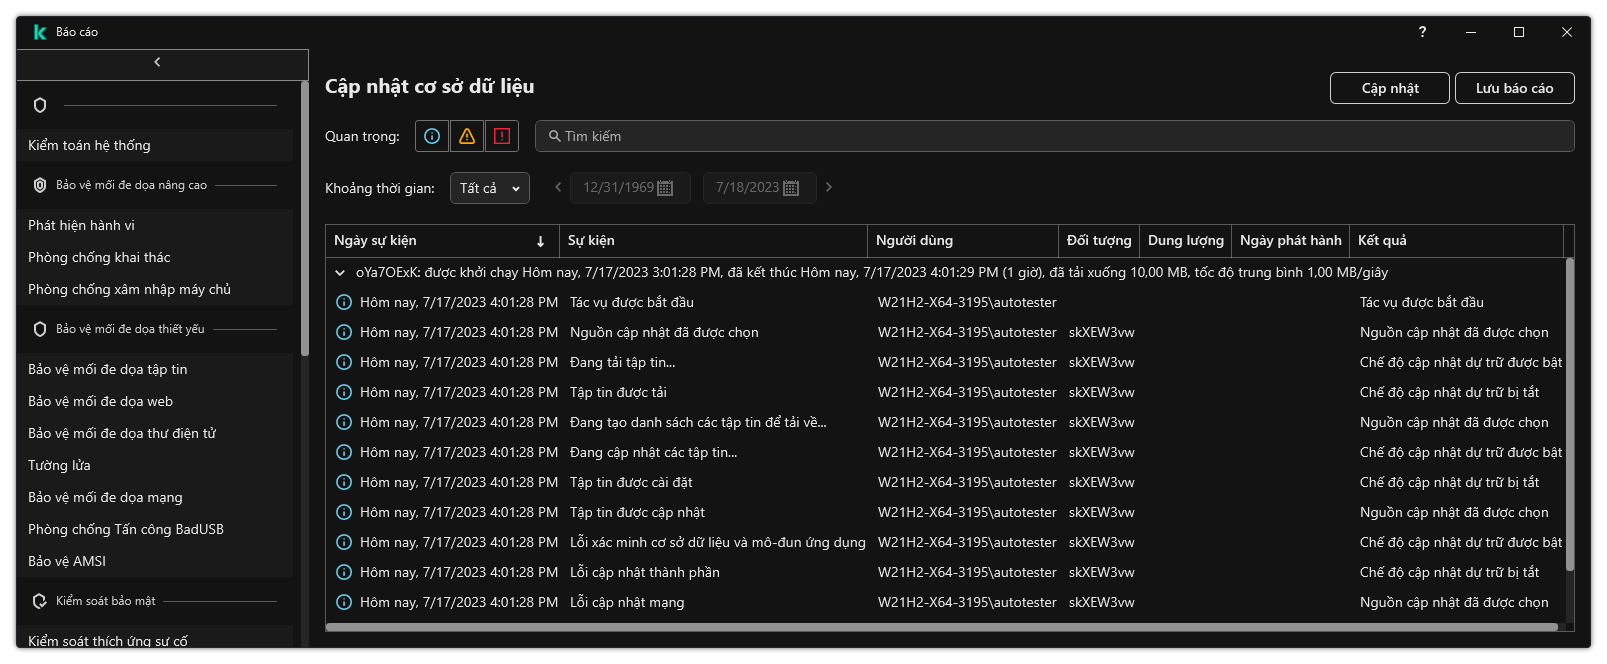The width and height of the screenshot is (1607, 664).
Task: Click the horizontal scrollbar under the table
Action: [940, 627]
